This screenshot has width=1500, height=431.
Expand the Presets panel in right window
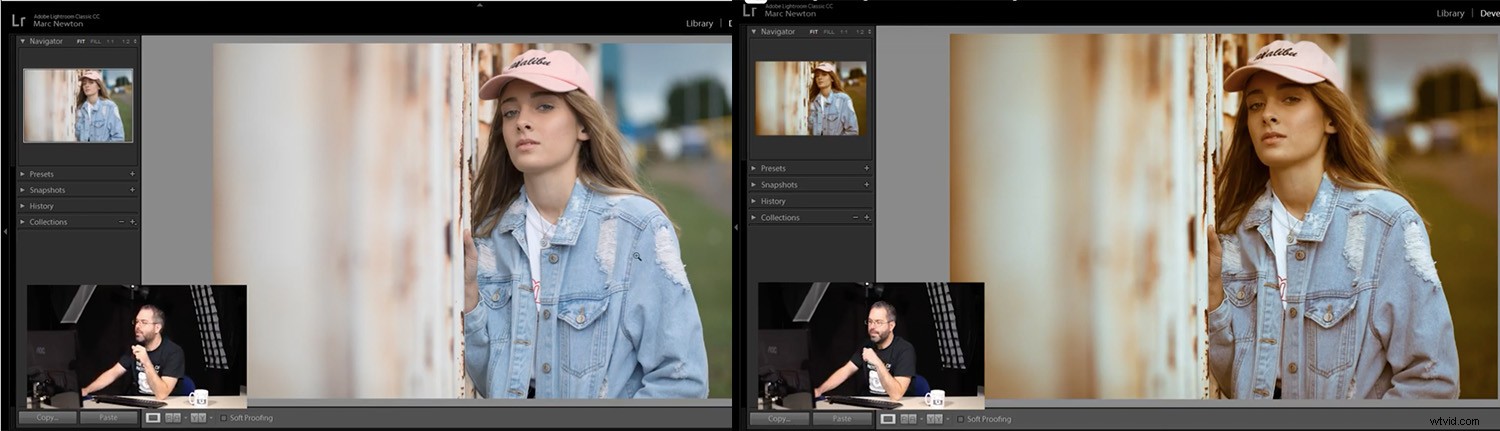pyautogui.click(x=754, y=169)
